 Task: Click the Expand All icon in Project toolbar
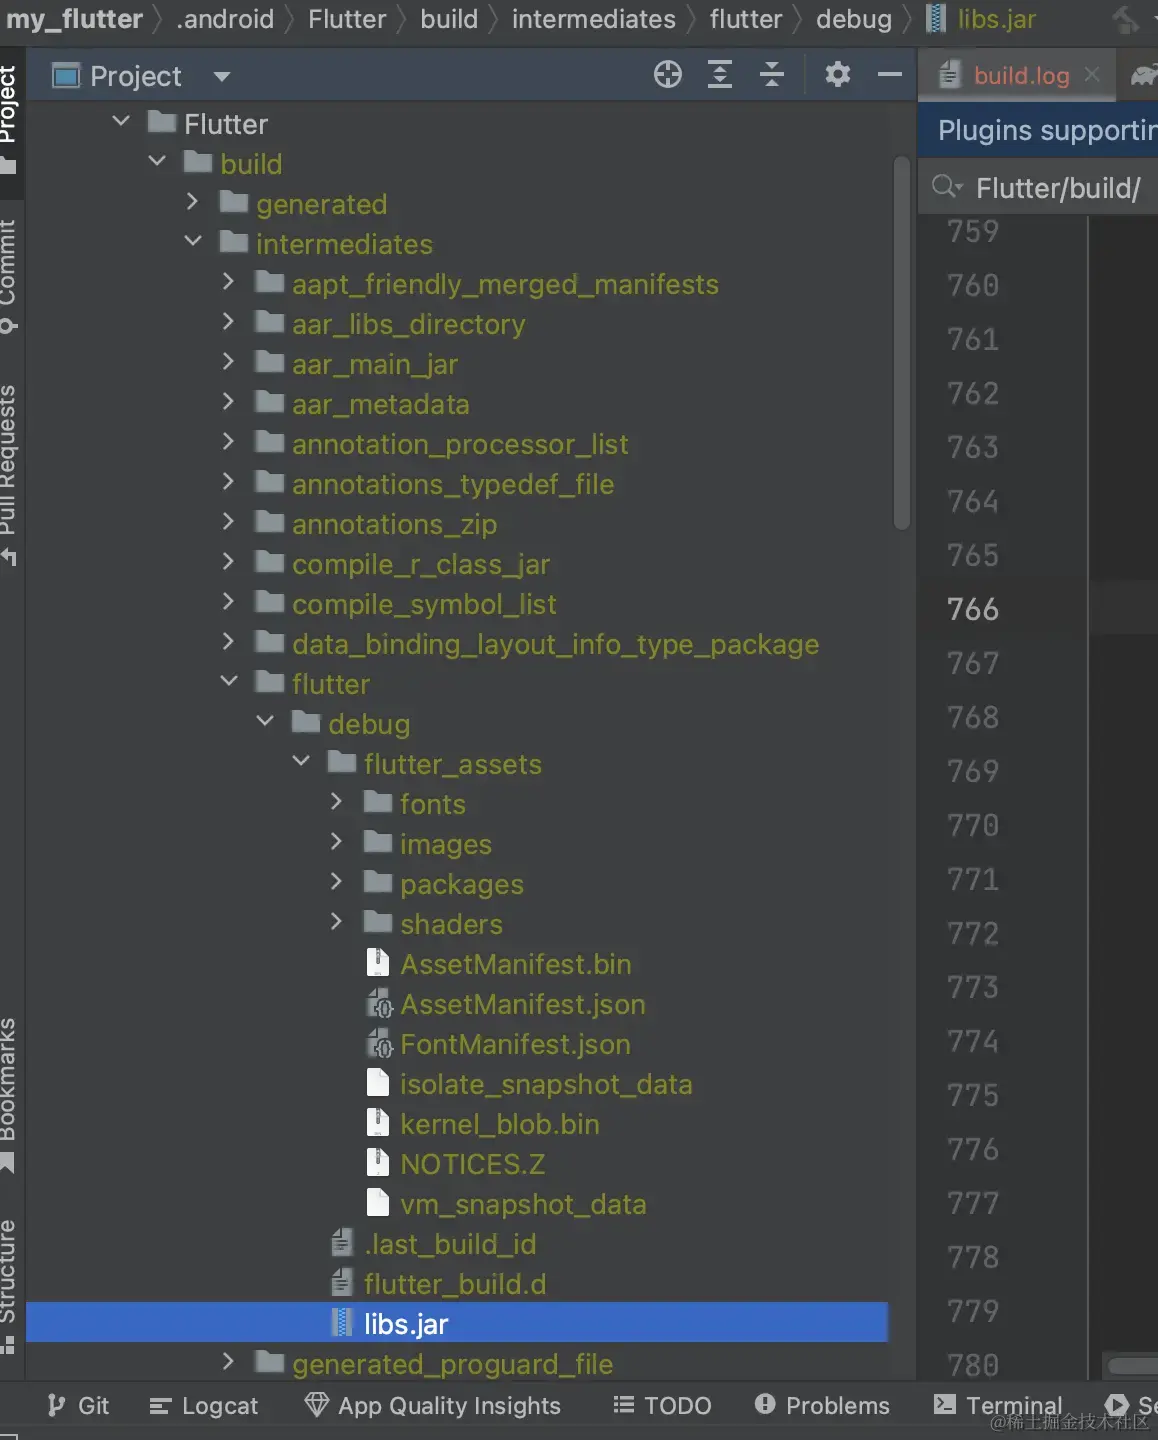coord(720,74)
